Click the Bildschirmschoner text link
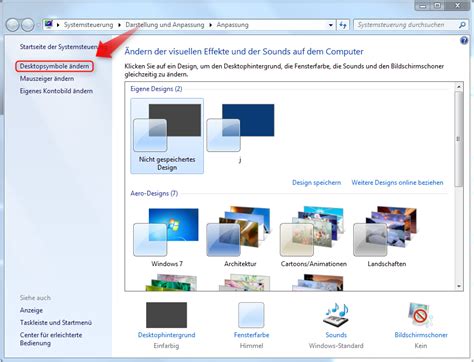Image resolution: width=474 pixels, height=362 pixels. pos(421,335)
